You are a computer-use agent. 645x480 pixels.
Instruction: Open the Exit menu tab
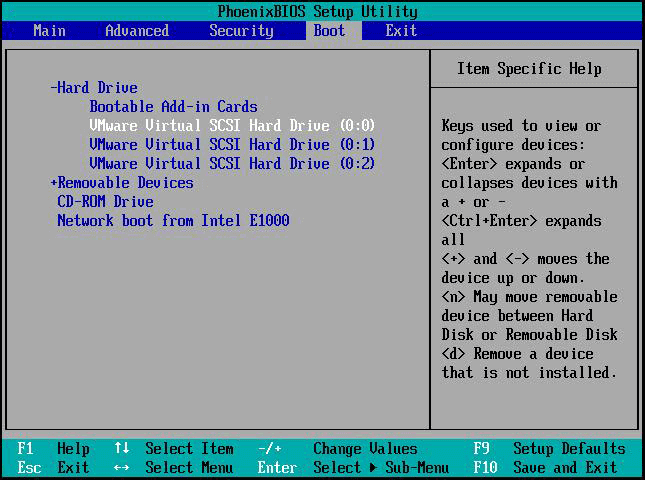point(401,30)
